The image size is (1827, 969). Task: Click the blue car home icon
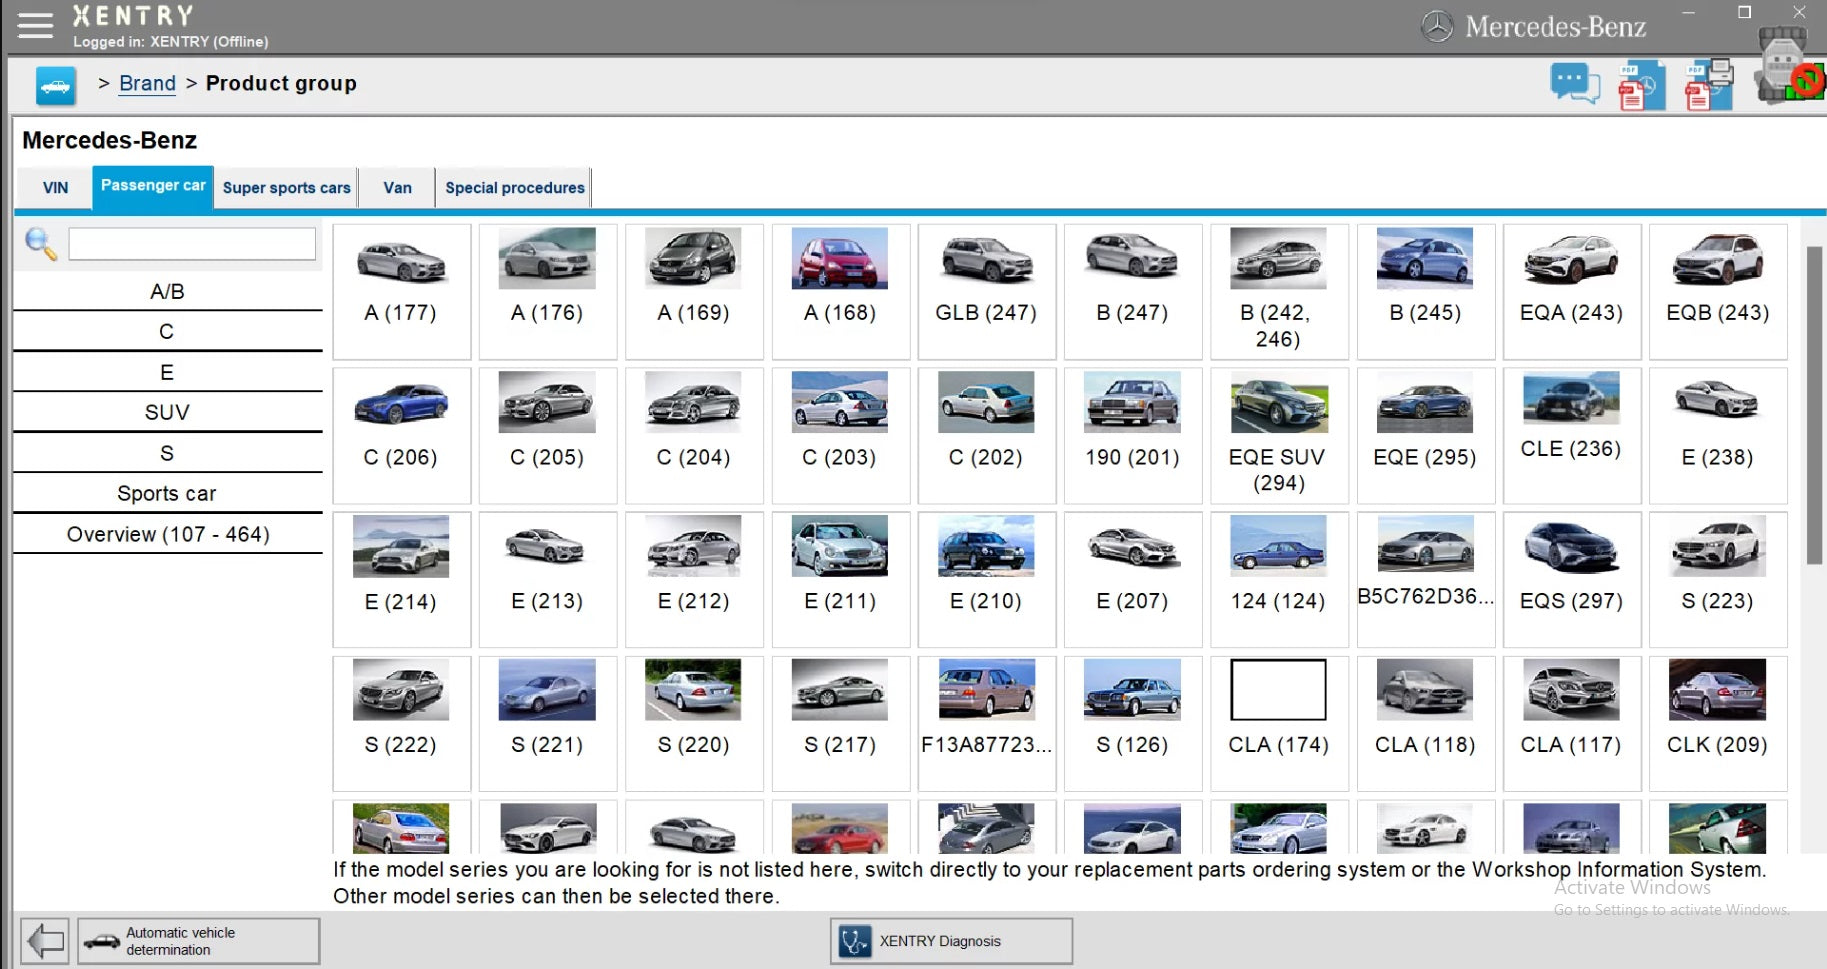pos(56,86)
